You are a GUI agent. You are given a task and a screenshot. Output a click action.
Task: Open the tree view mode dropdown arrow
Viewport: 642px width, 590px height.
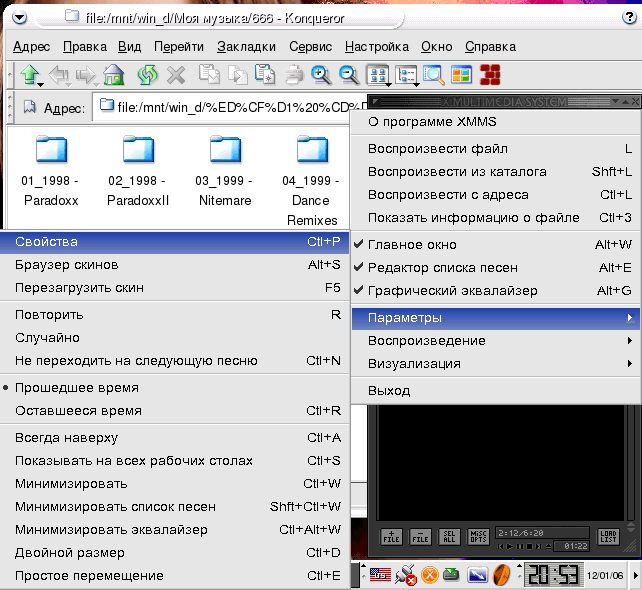click(417, 85)
